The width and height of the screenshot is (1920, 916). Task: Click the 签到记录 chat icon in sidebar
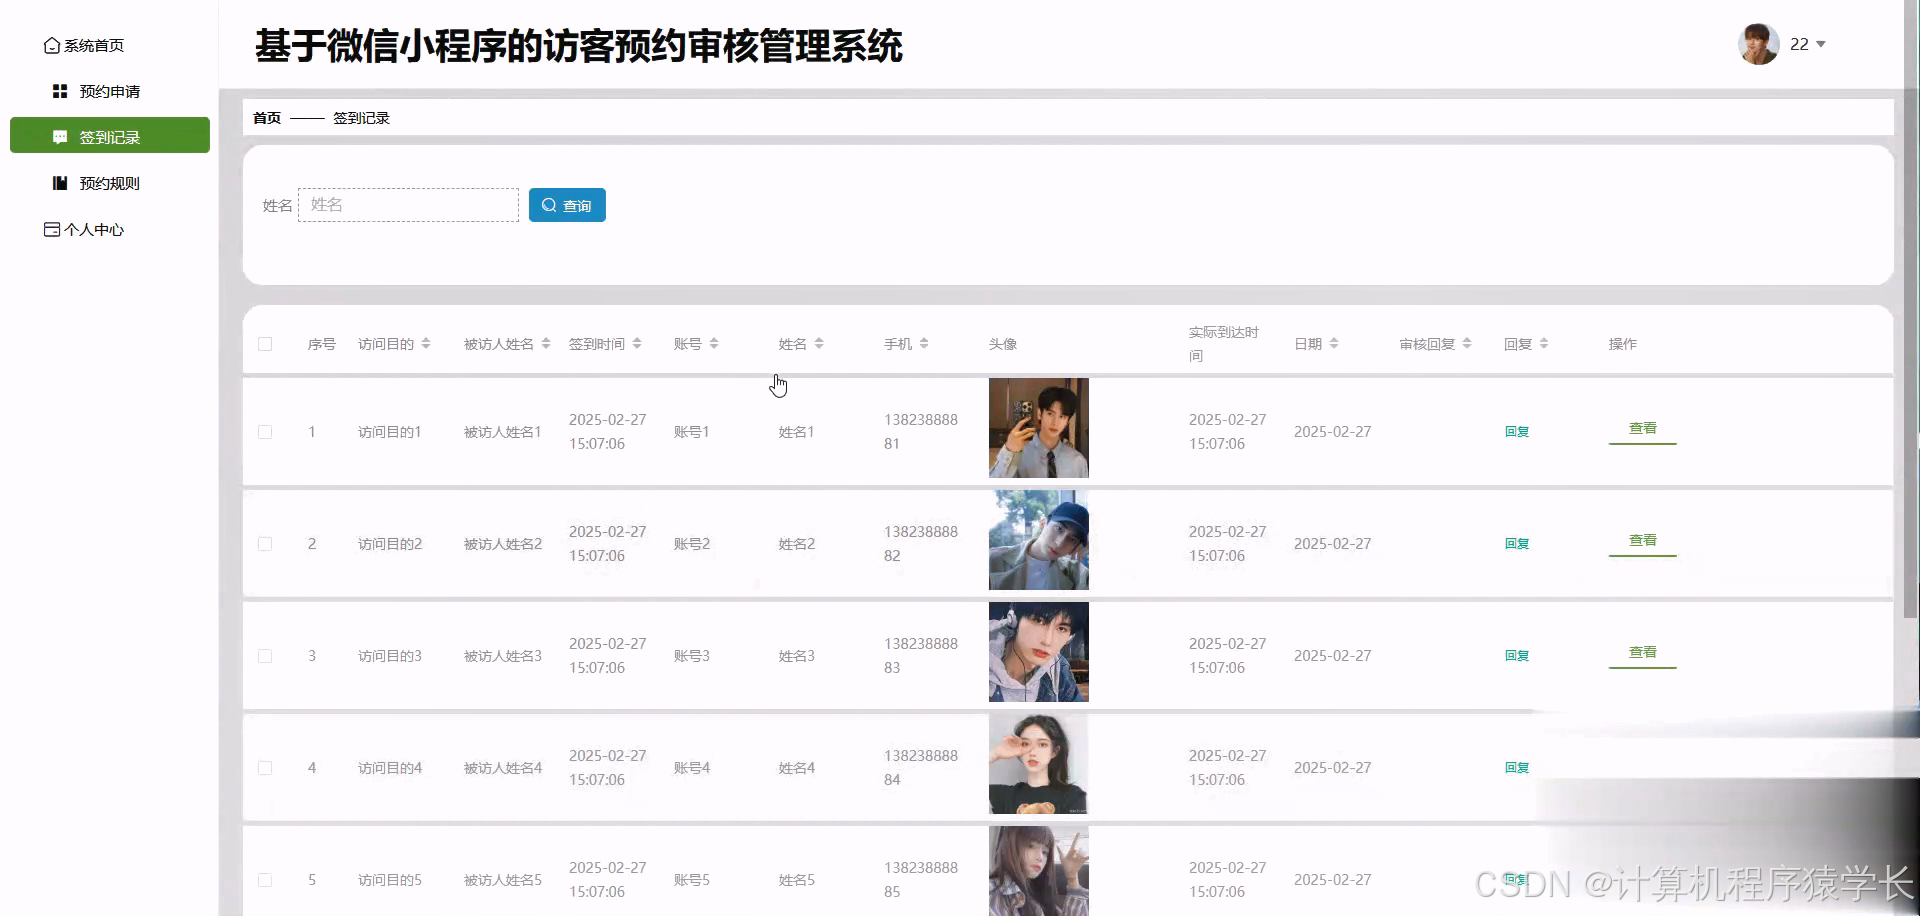60,136
